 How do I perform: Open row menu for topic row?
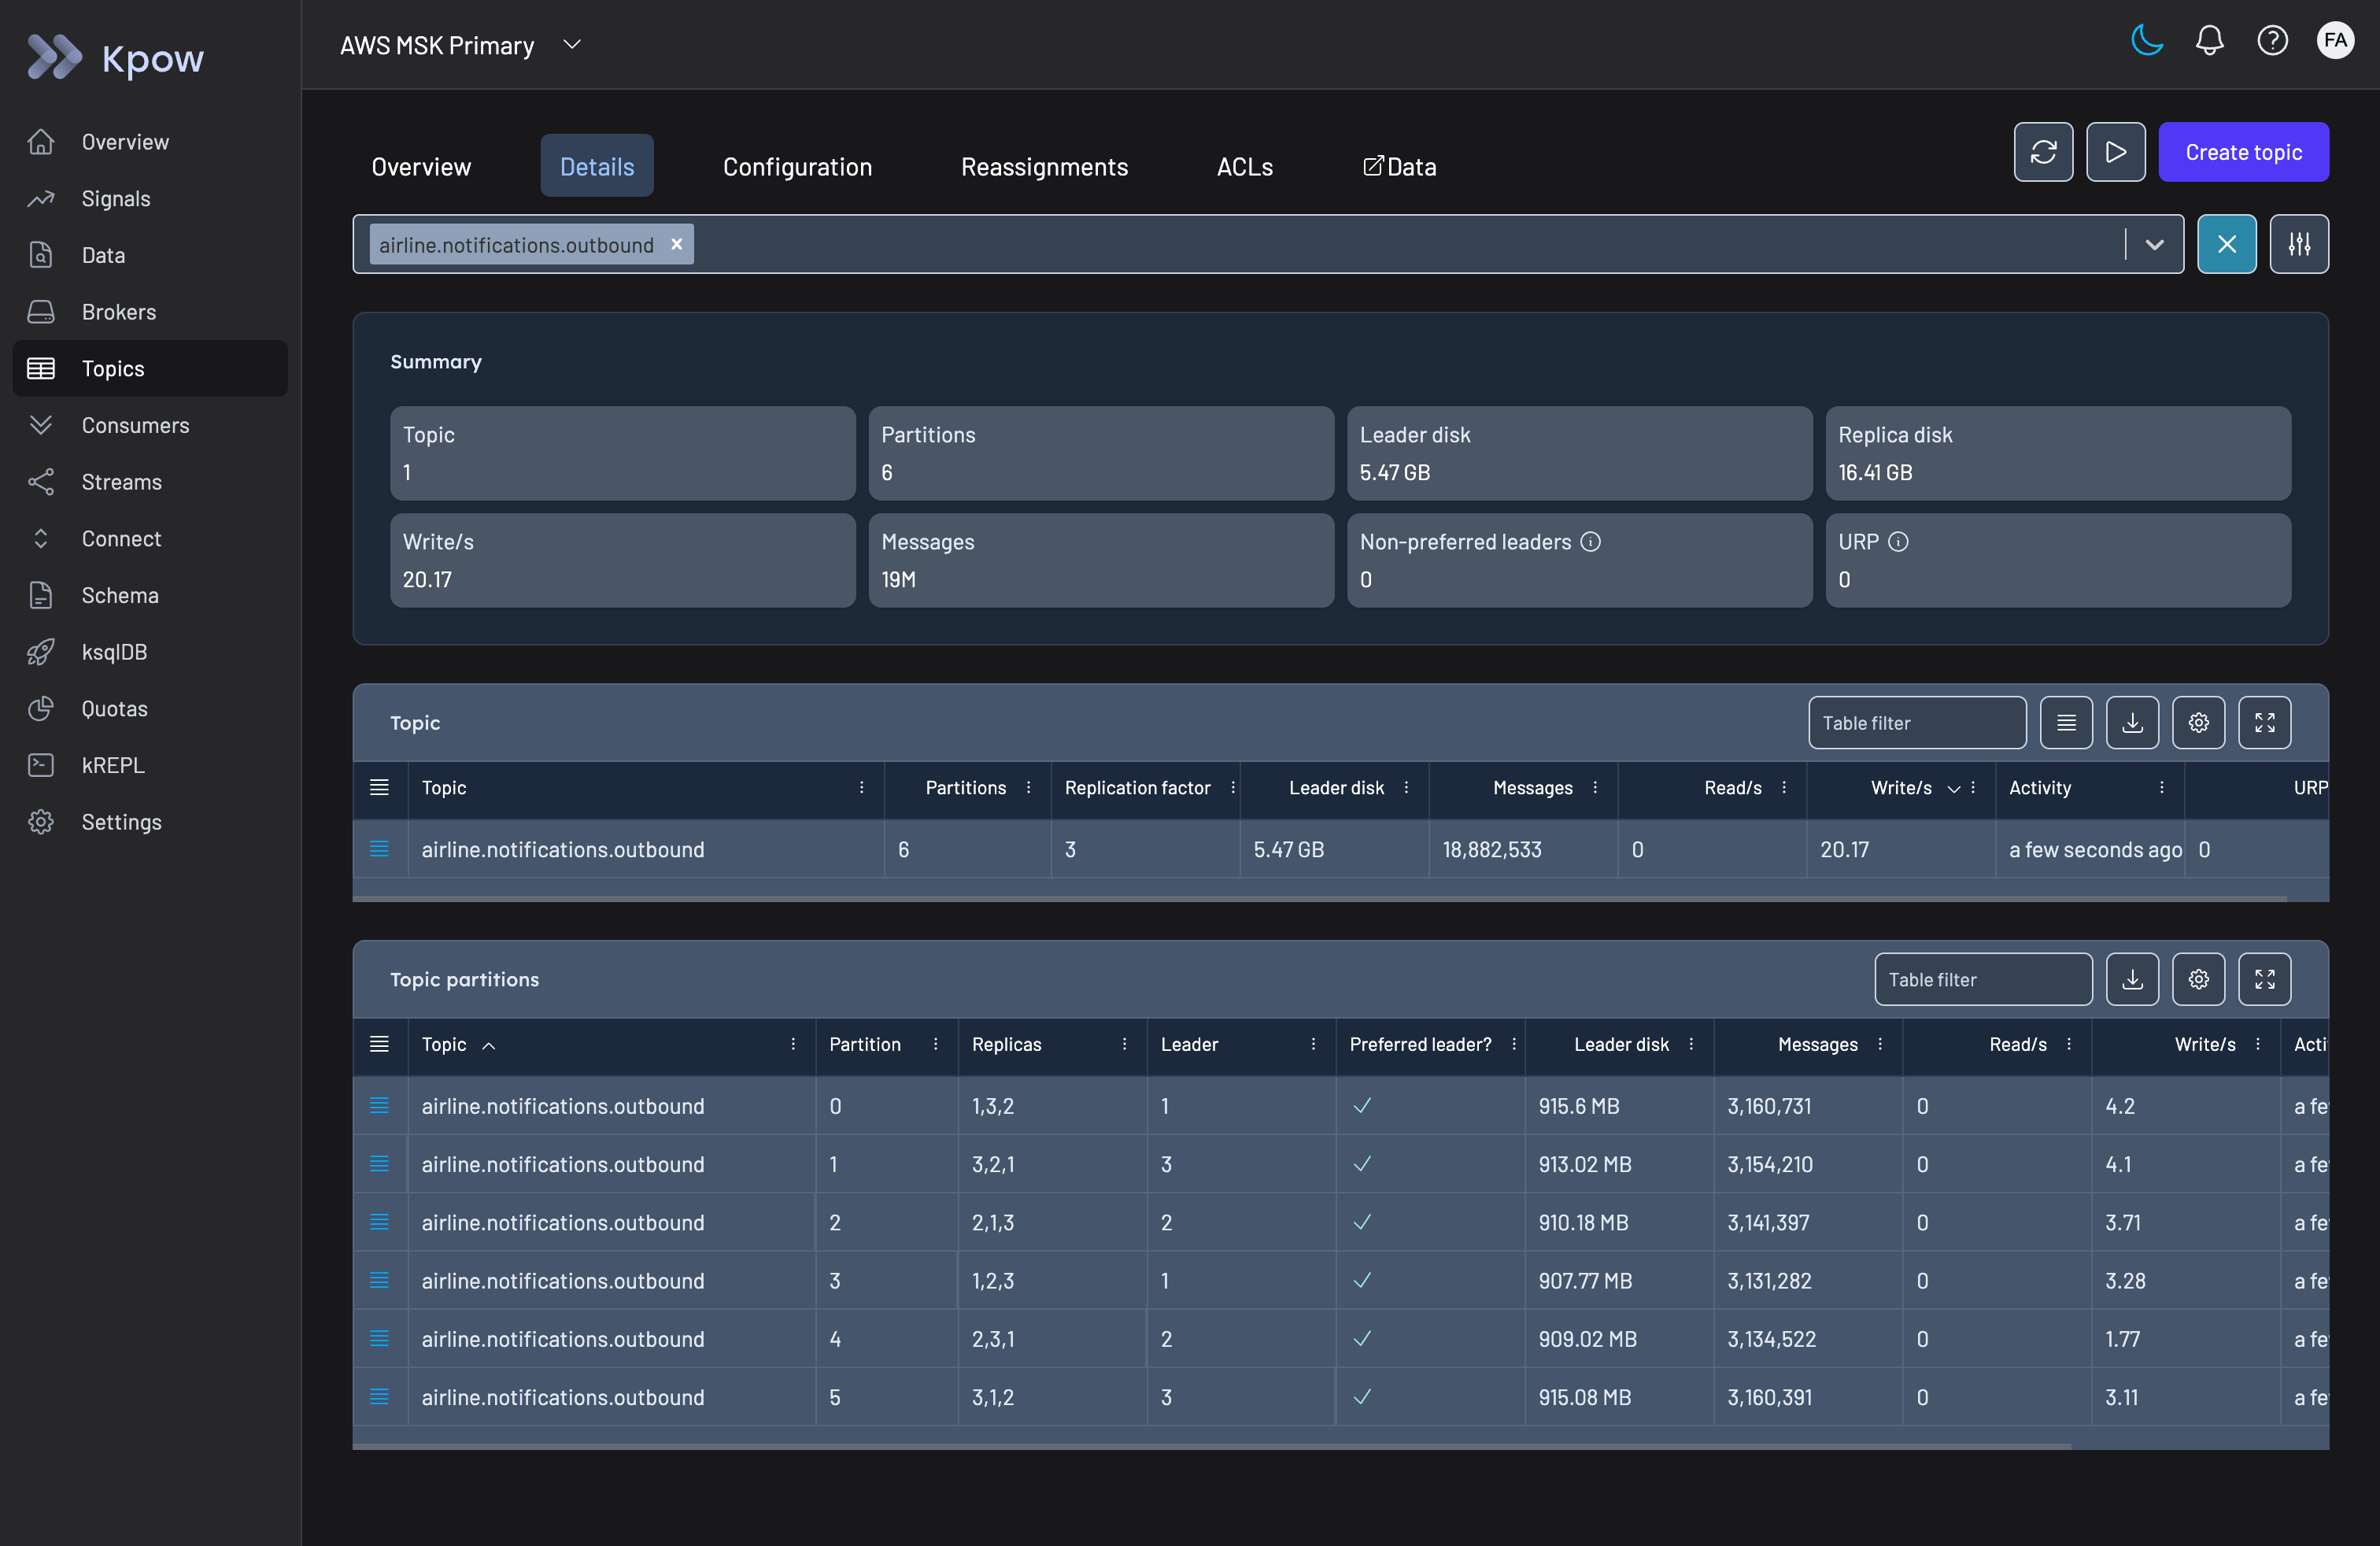[379, 849]
